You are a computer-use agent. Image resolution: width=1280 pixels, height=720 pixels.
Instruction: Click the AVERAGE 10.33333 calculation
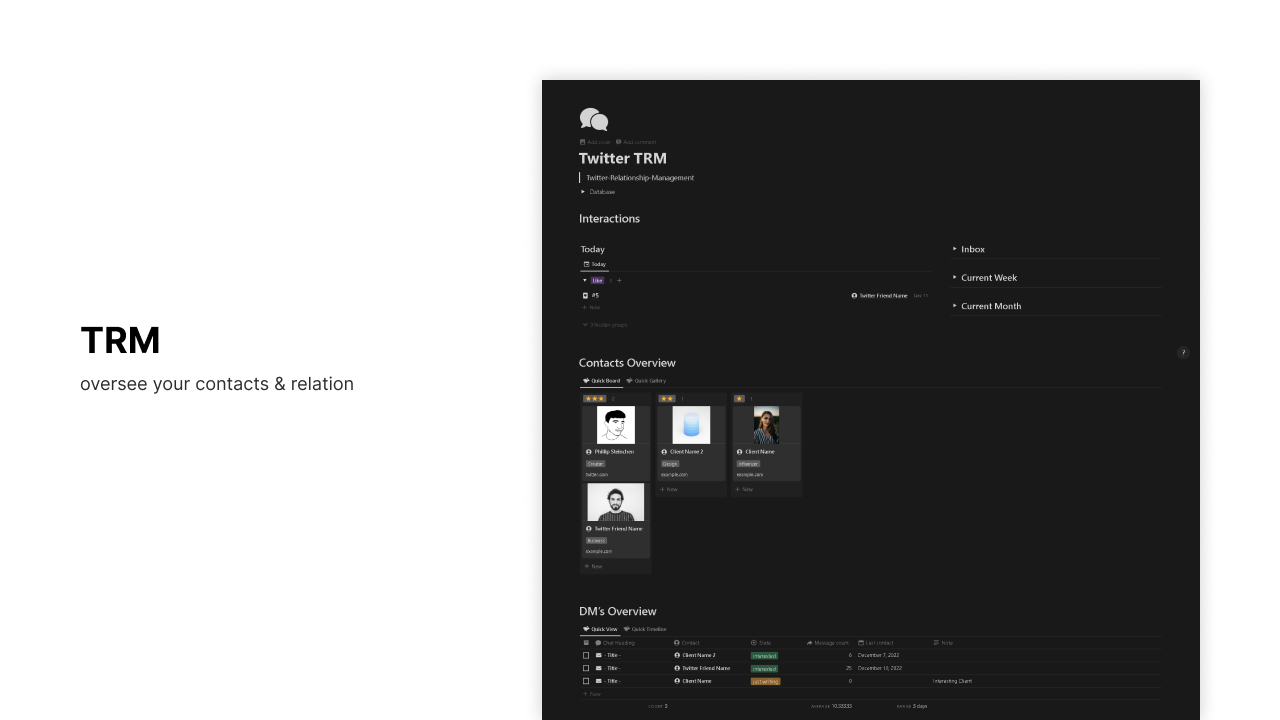pyautogui.click(x=831, y=706)
